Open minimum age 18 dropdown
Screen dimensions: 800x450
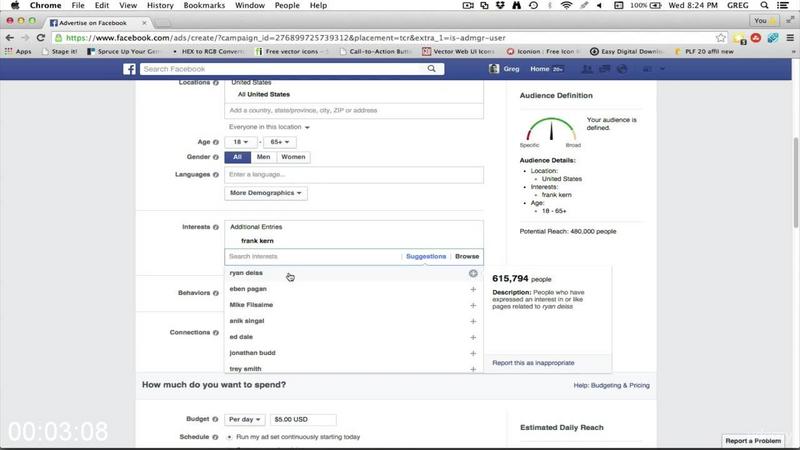(x=240, y=142)
